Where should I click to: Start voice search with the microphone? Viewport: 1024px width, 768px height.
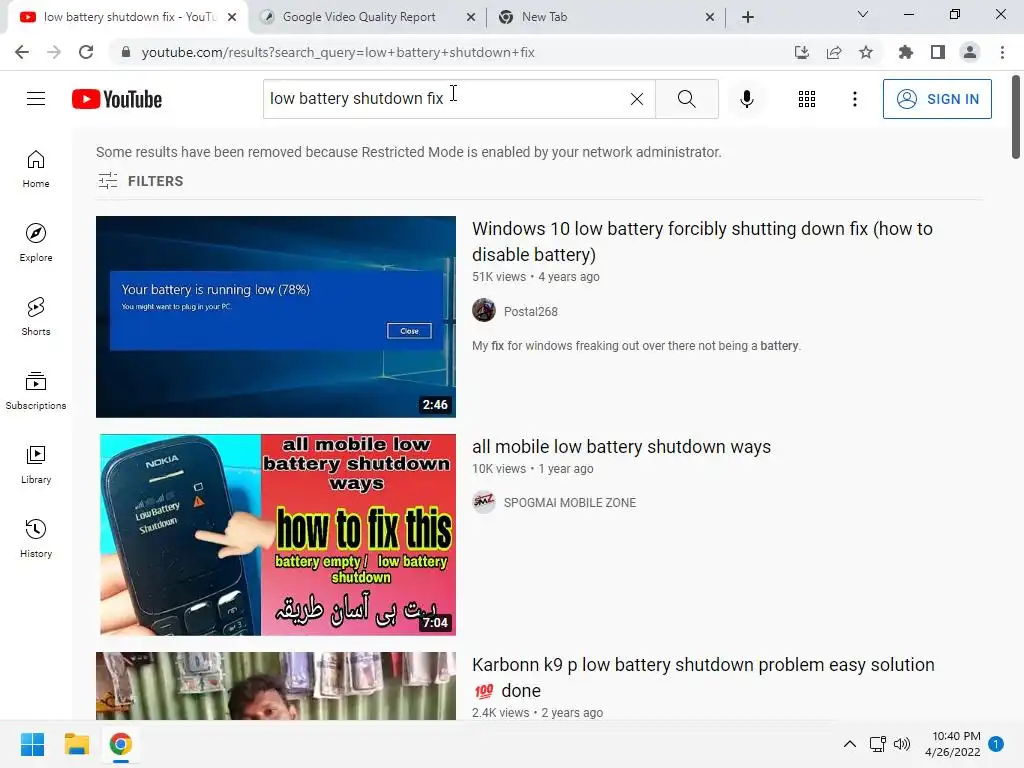[x=746, y=99]
